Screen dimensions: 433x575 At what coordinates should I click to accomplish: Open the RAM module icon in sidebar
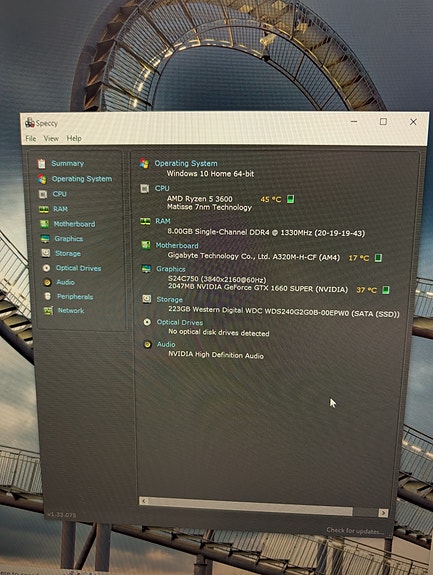(x=44, y=209)
